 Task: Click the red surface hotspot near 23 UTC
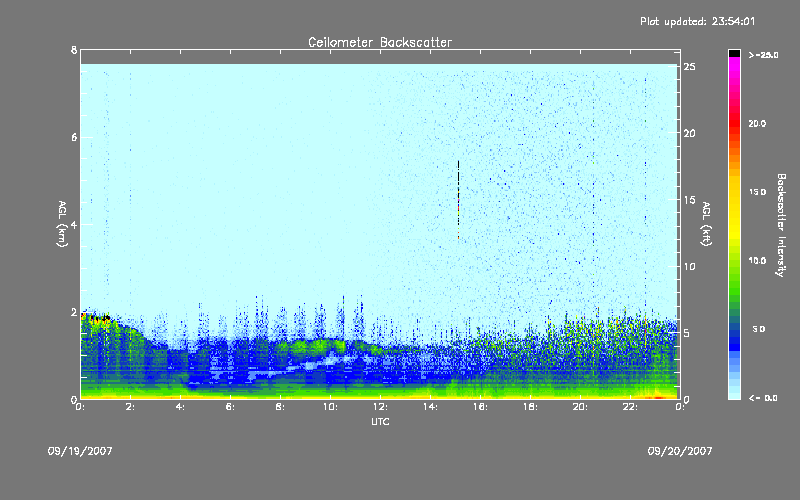(x=657, y=396)
